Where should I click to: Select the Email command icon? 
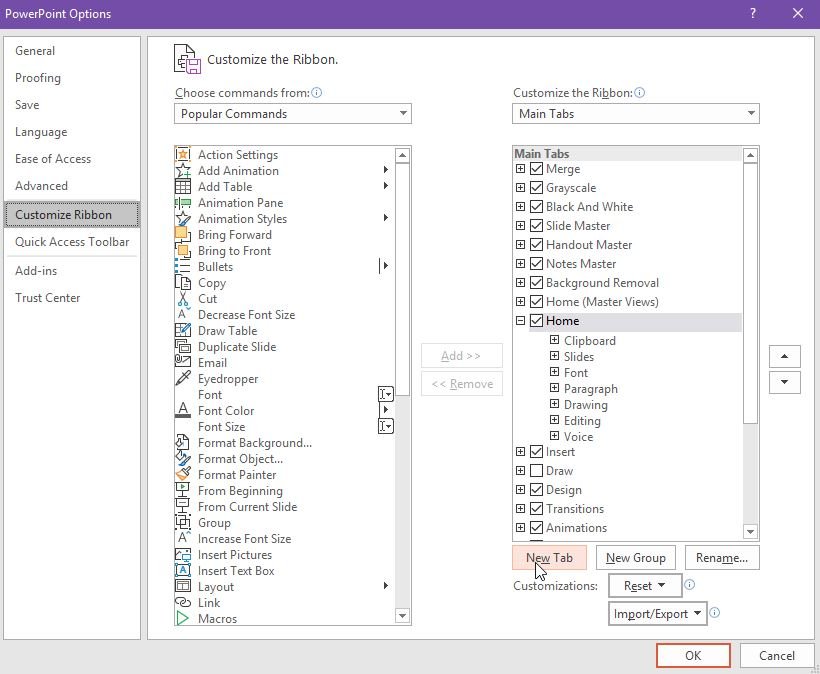pos(183,363)
